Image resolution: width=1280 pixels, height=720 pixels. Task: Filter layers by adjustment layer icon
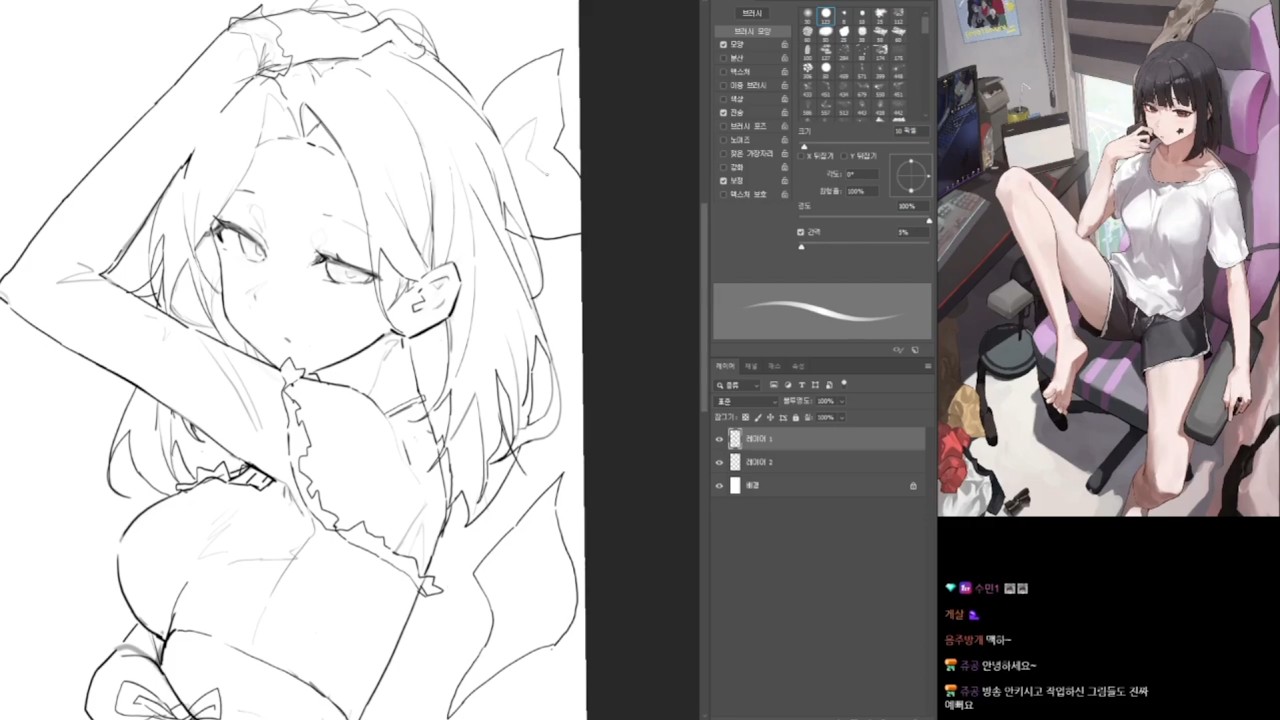[788, 385]
